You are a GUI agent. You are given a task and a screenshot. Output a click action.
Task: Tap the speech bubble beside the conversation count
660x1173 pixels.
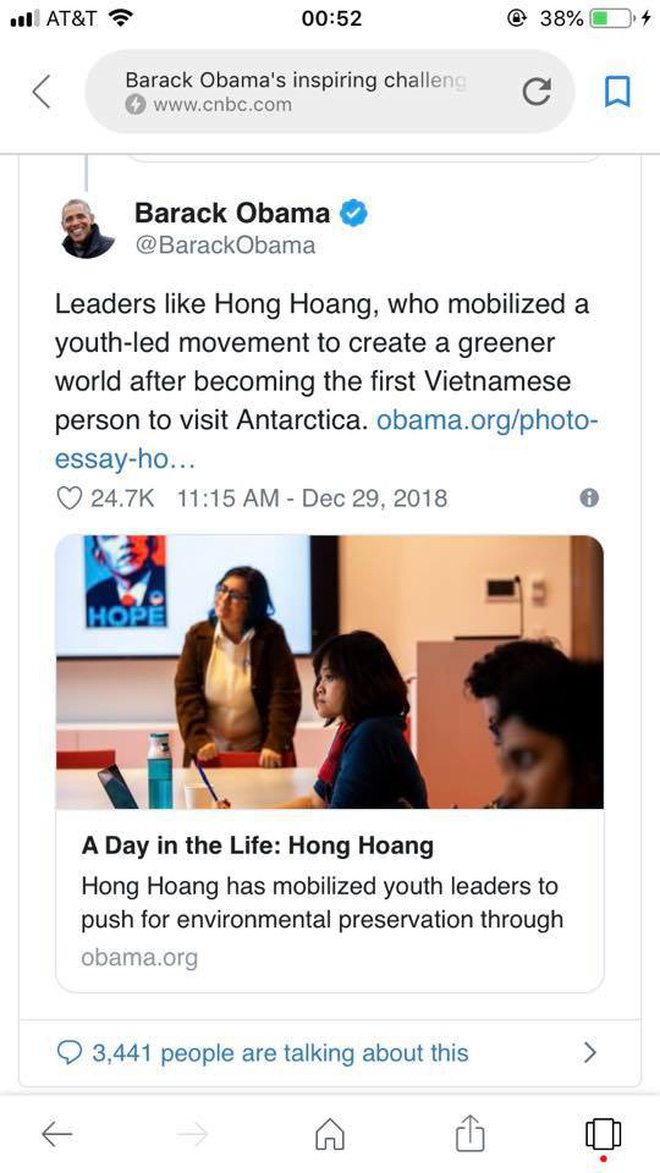[68, 1052]
